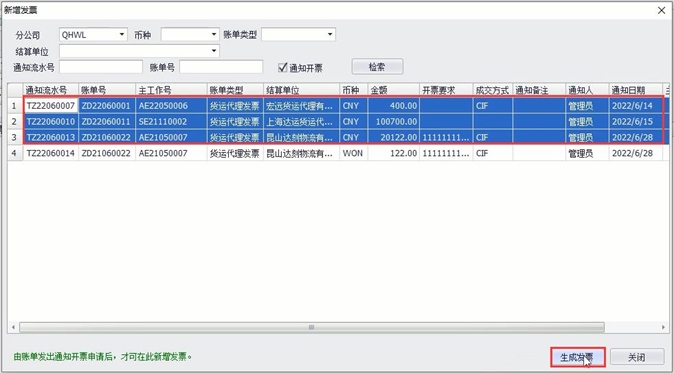Open the 结算单位 combo box
Viewport: 674px width, 373px height.
[139, 51]
